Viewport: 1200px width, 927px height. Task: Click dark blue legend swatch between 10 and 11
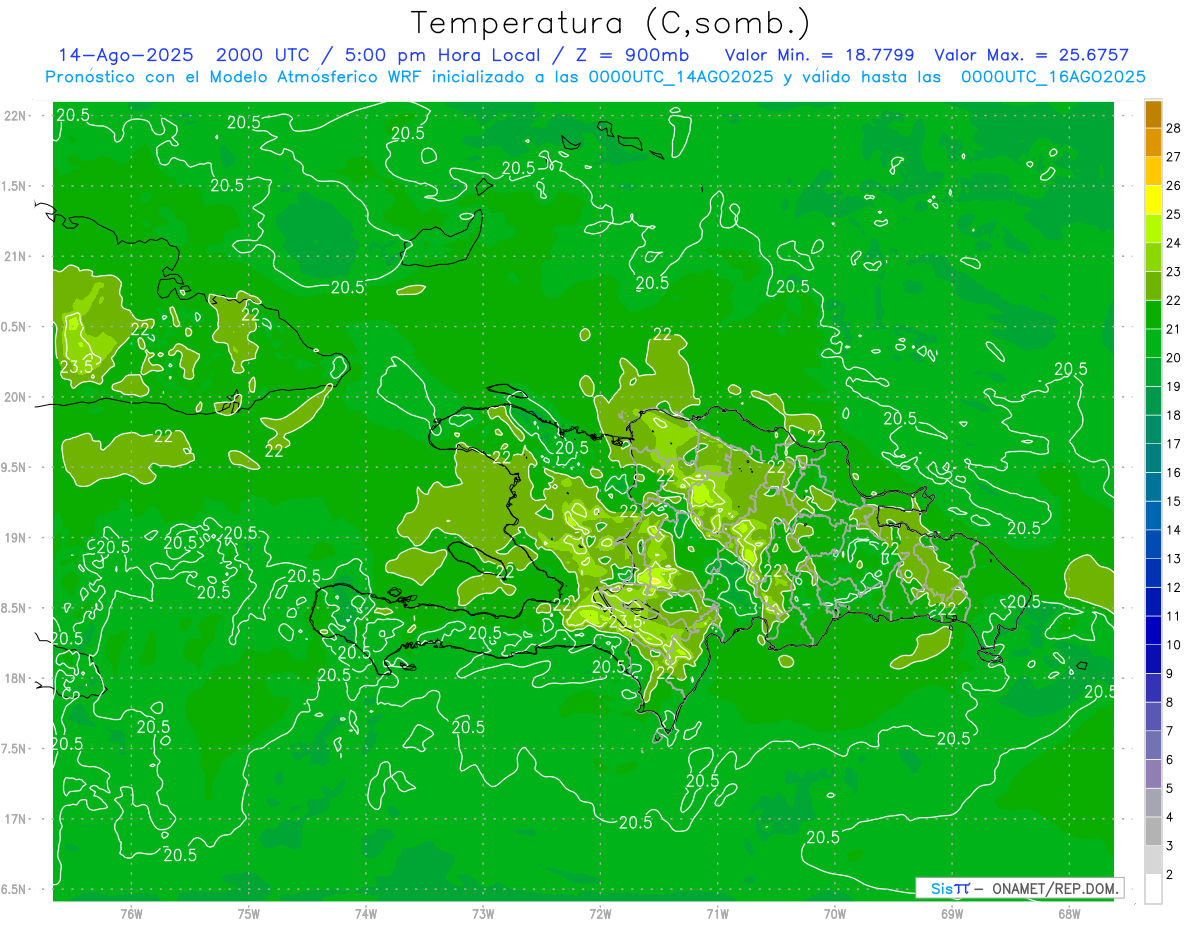pos(1153,631)
